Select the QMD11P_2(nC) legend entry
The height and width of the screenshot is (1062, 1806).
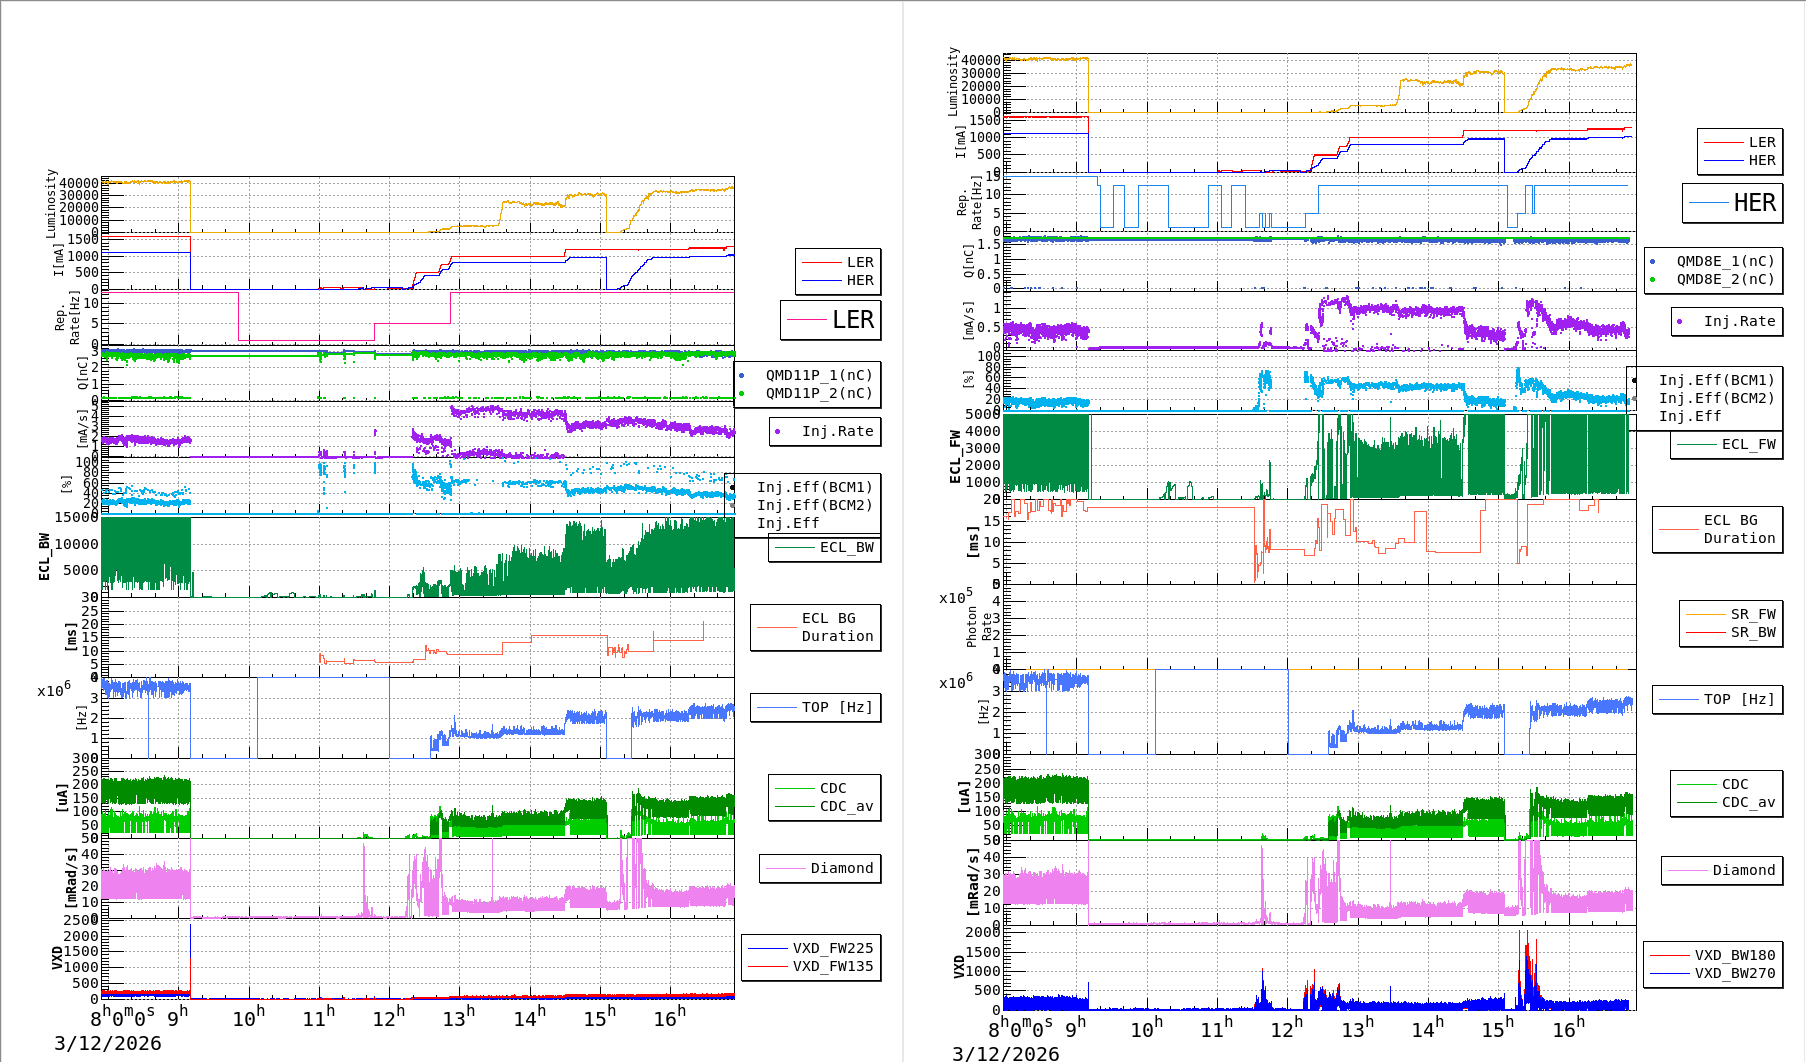(818, 393)
